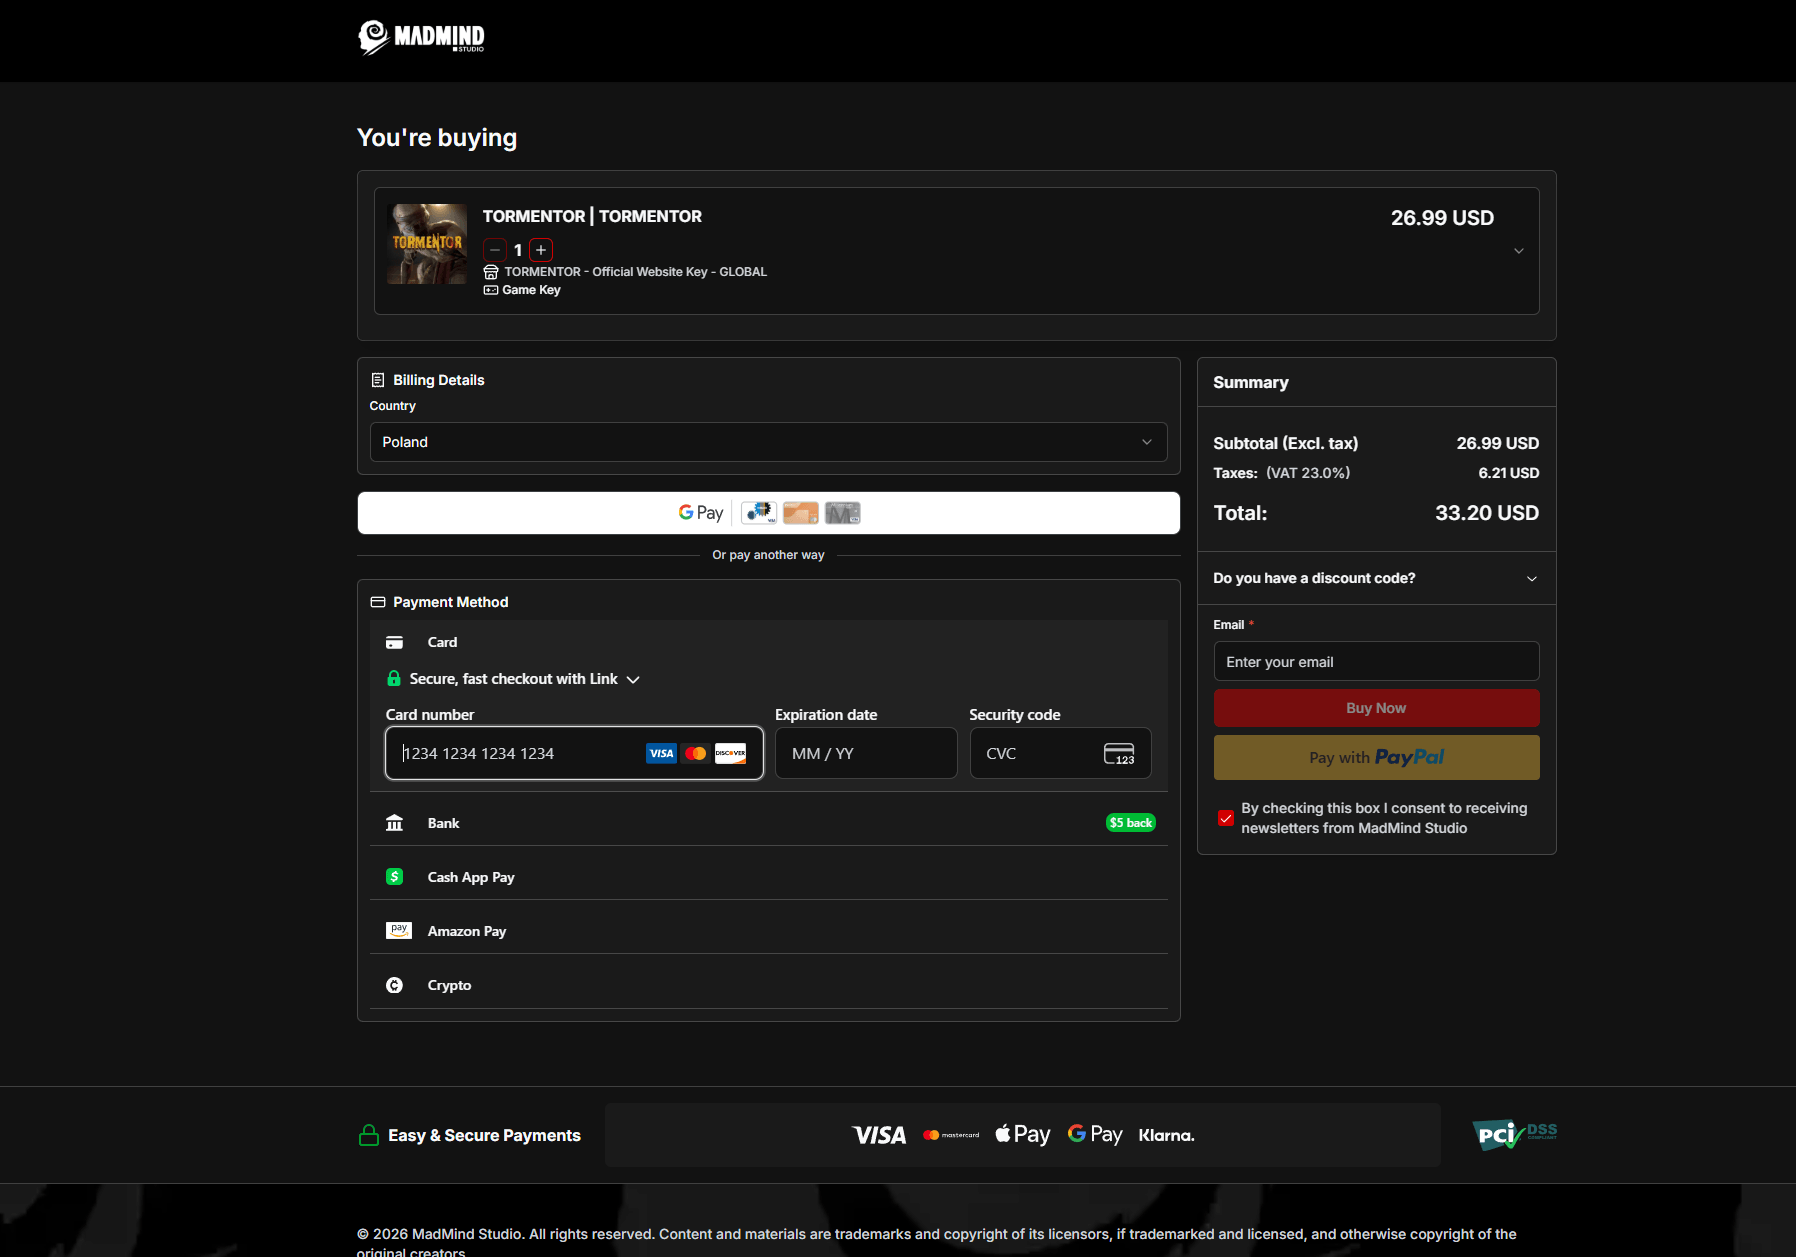Click the footer Apple Pay logo
Viewport: 1796px width, 1257px height.
pos(1023,1134)
